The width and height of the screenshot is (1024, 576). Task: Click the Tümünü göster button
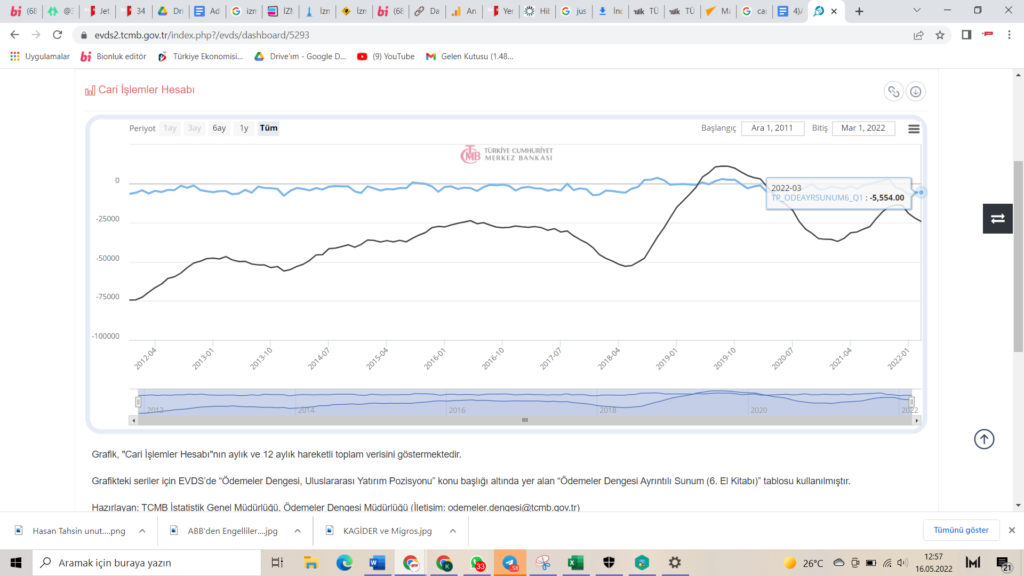(x=961, y=530)
